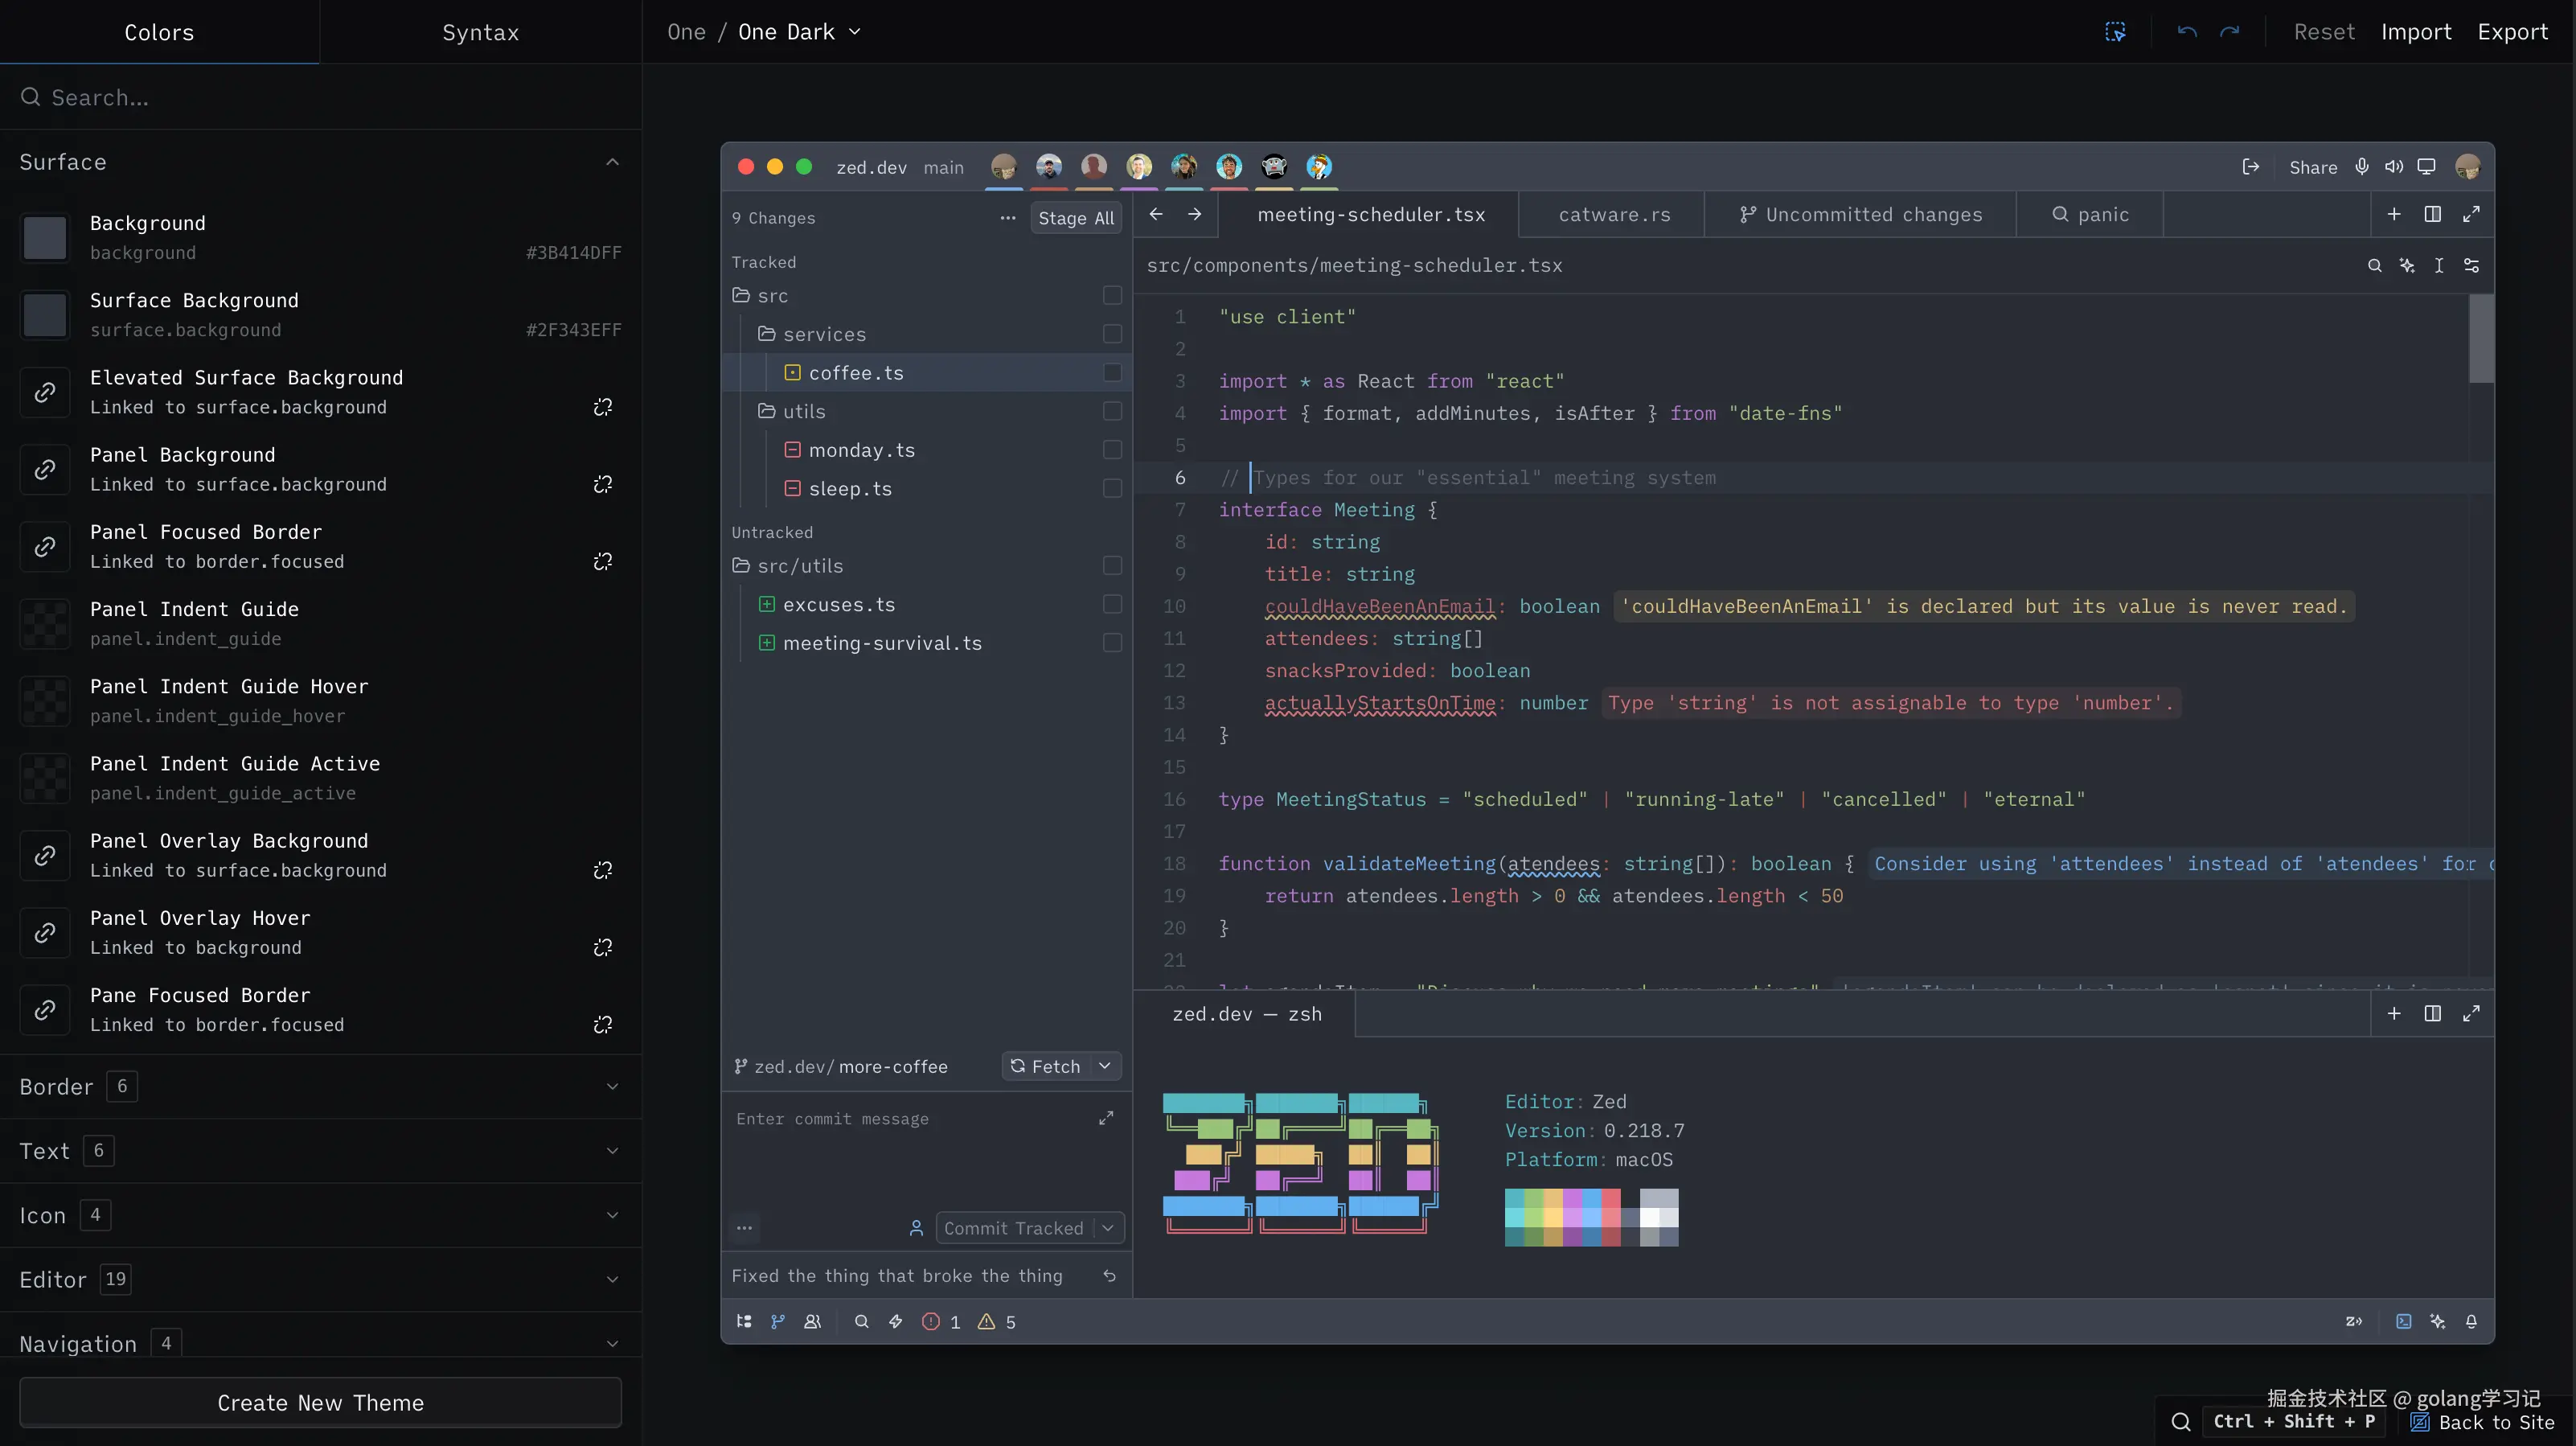Screen dimensions: 2576x1446
Task: Click the error diagnostics icon in status bar
Action: (x=930, y=1322)
